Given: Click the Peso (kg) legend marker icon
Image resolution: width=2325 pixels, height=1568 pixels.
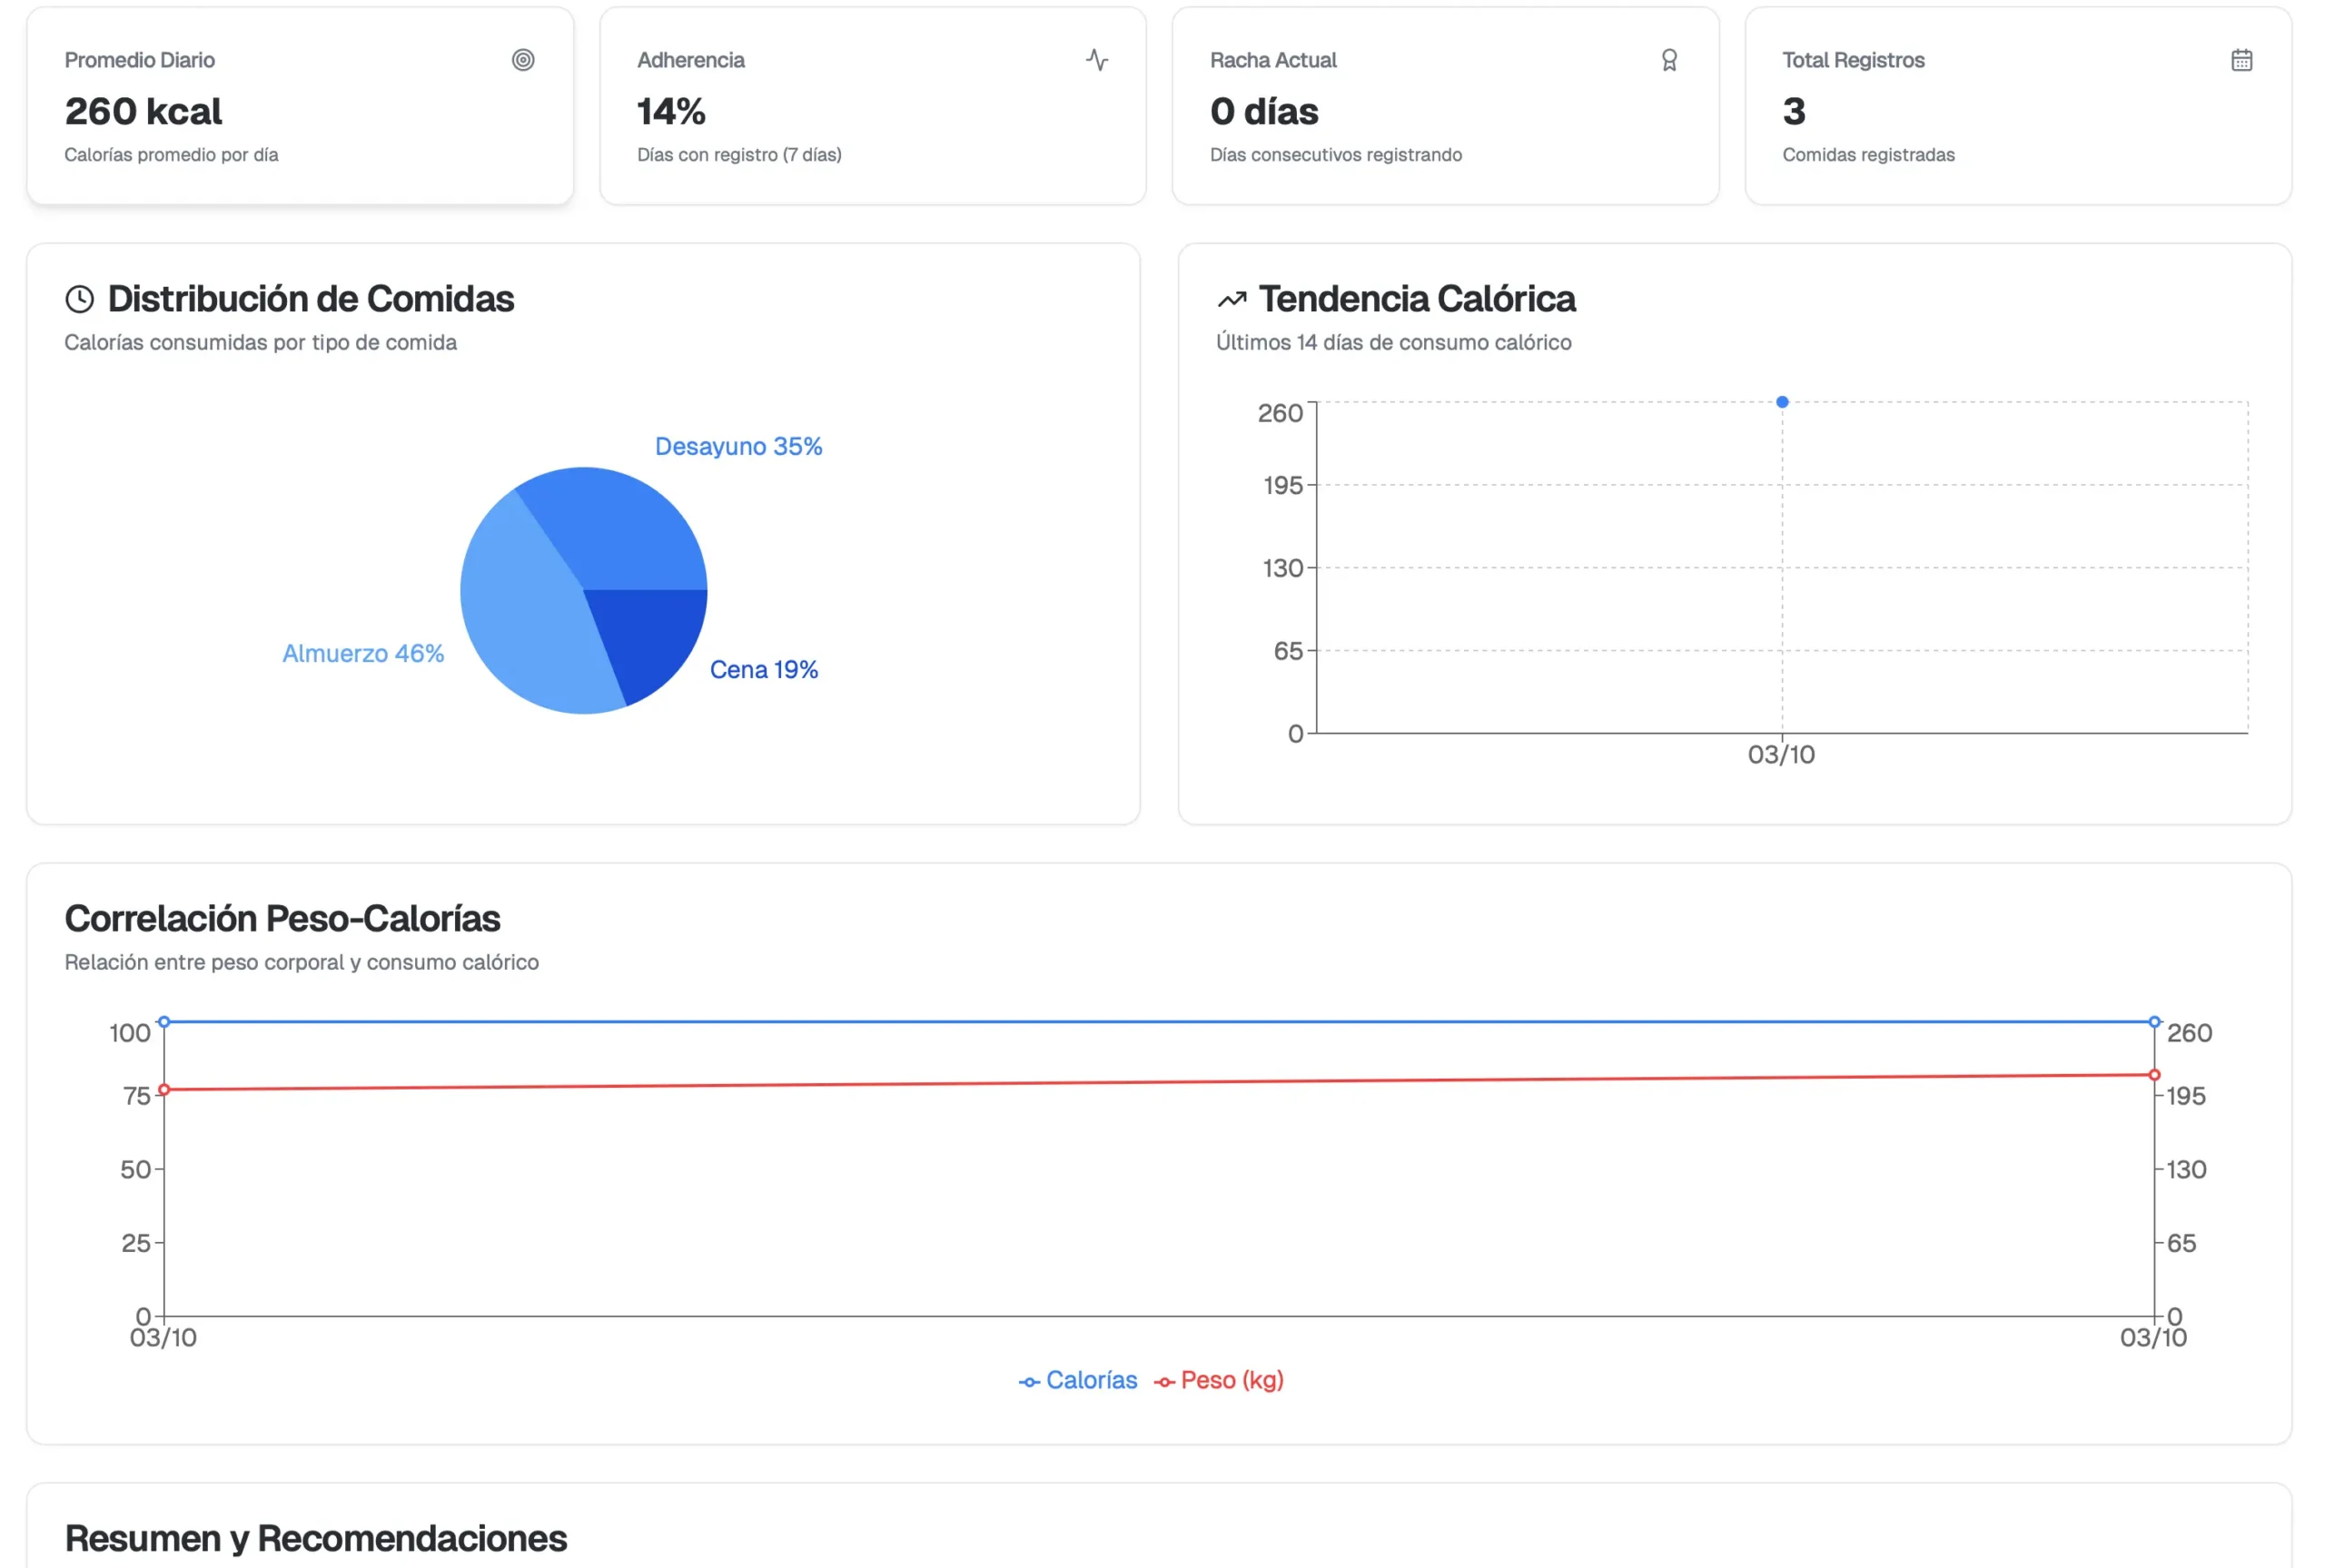Looking at the screenshot, I should (1163, 1382).
